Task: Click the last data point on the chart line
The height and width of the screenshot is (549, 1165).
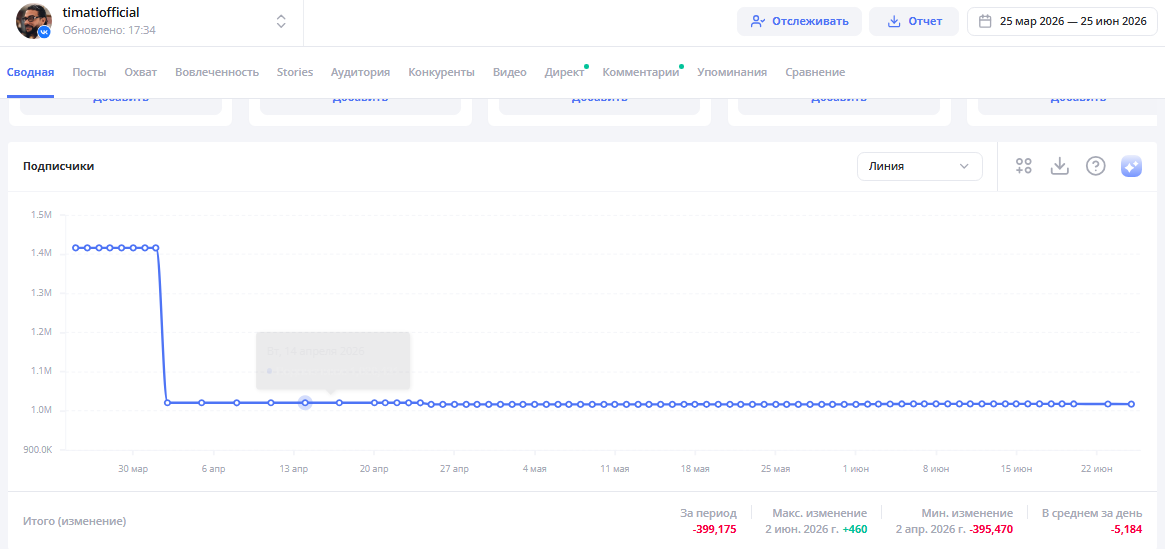Action: coord(1132,404)
